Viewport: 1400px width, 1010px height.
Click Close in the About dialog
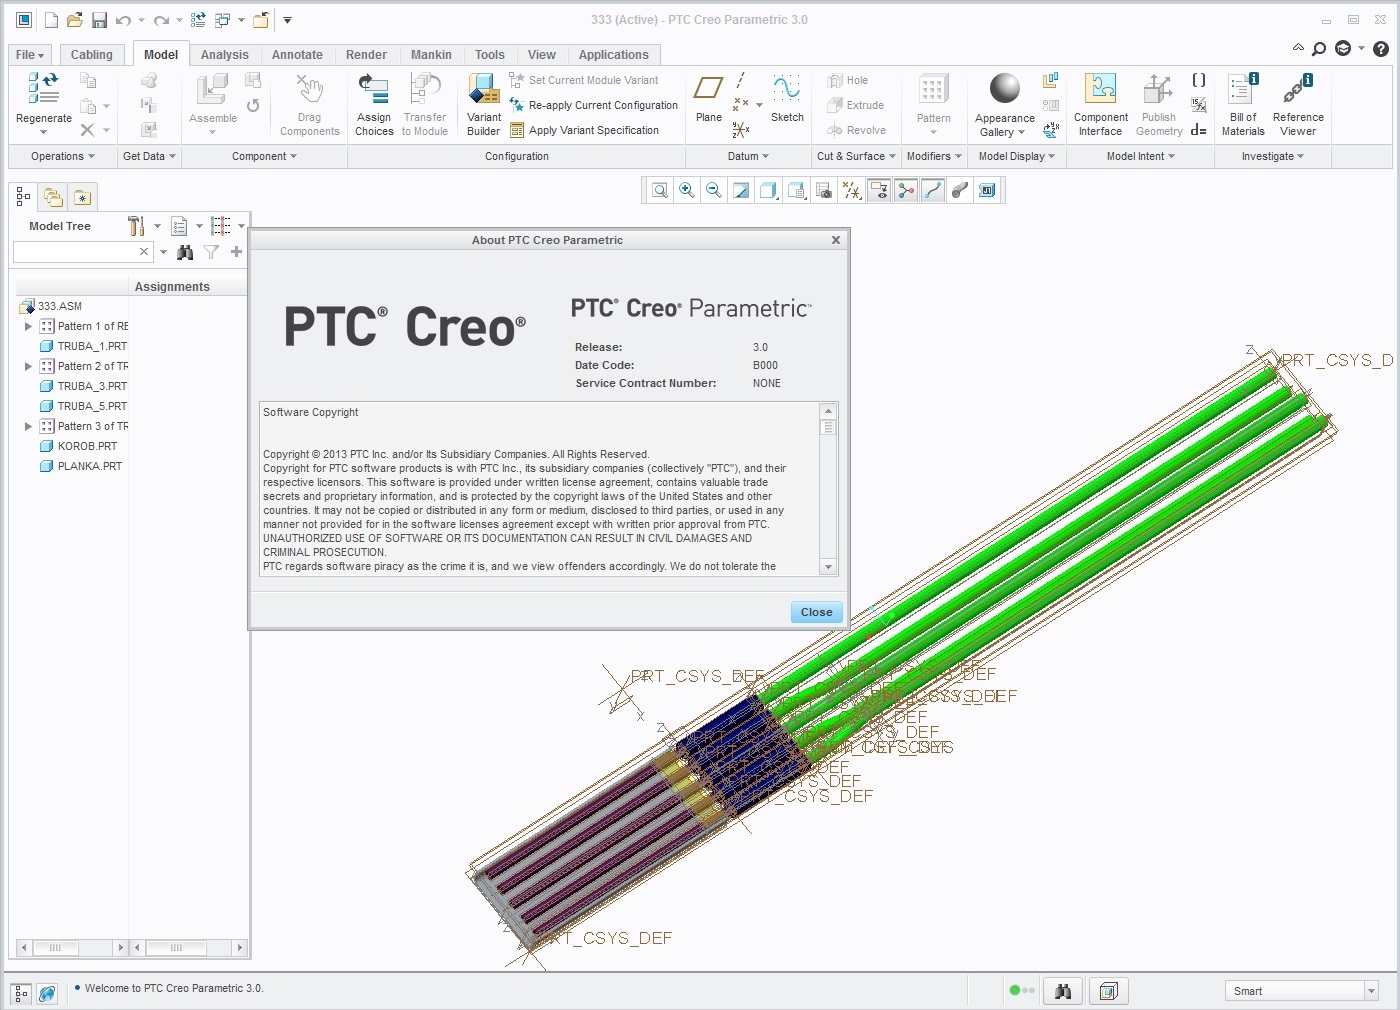(x=817, y=612)
